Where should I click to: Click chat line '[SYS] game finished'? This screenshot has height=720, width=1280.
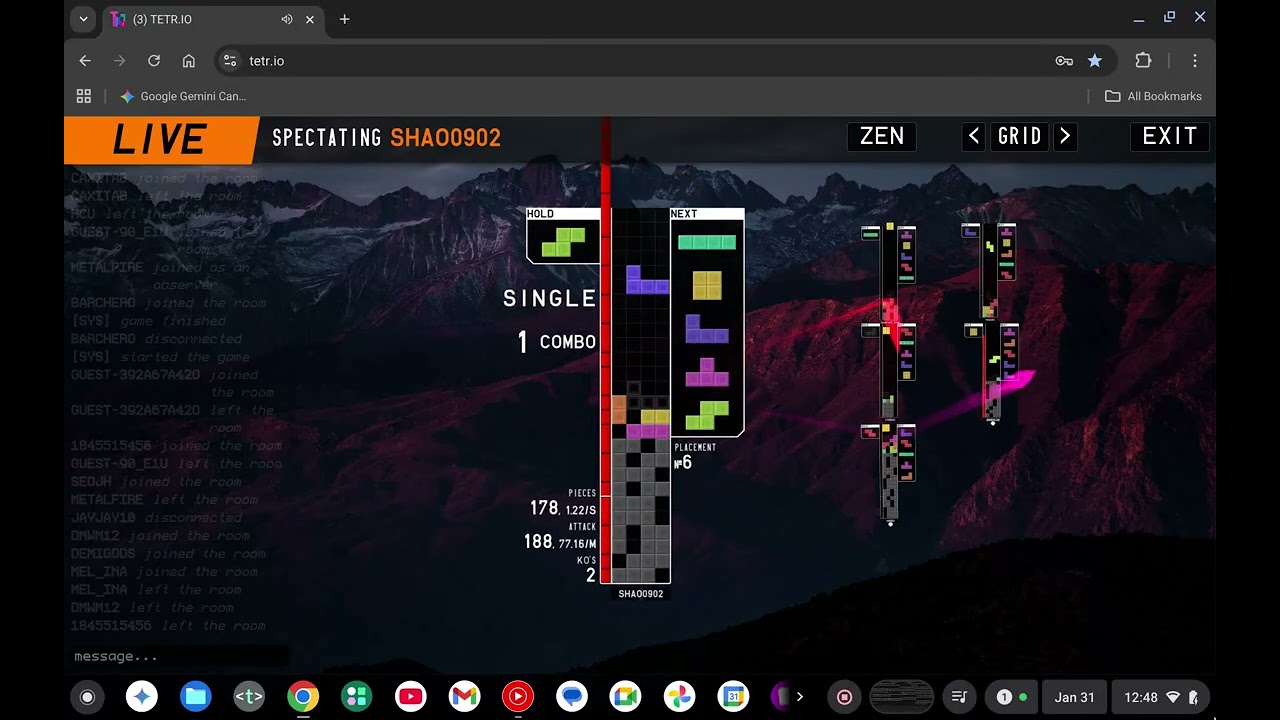pyautogui.click(x=148, y=321)
